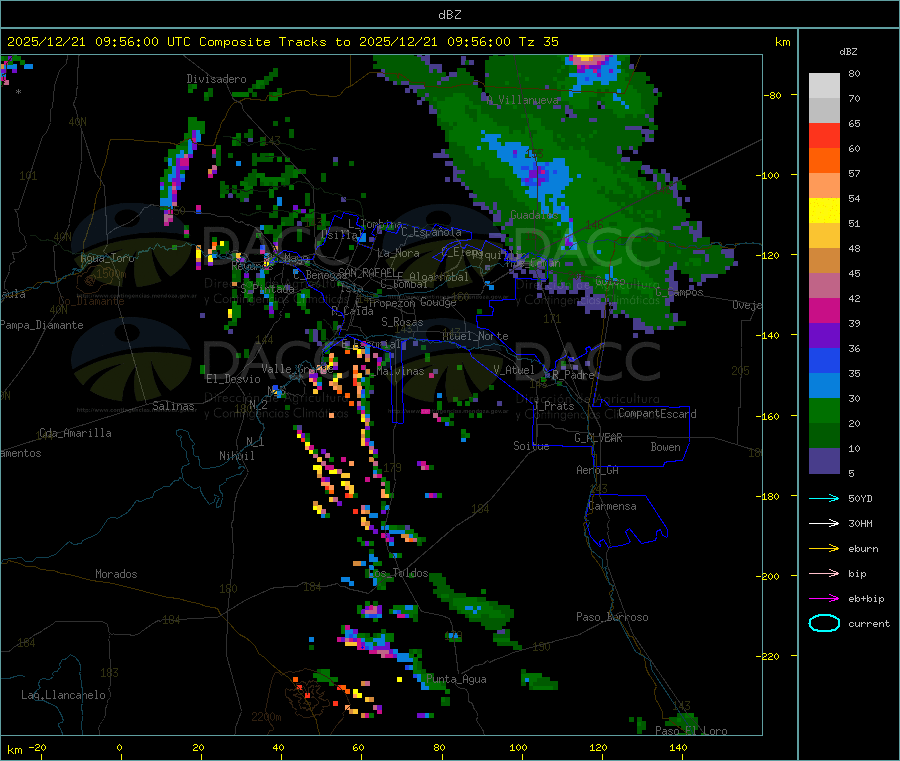Viewport: 900px width, 761px height.
Task: Click the Malvinas map label
Action: pos(401,371)
